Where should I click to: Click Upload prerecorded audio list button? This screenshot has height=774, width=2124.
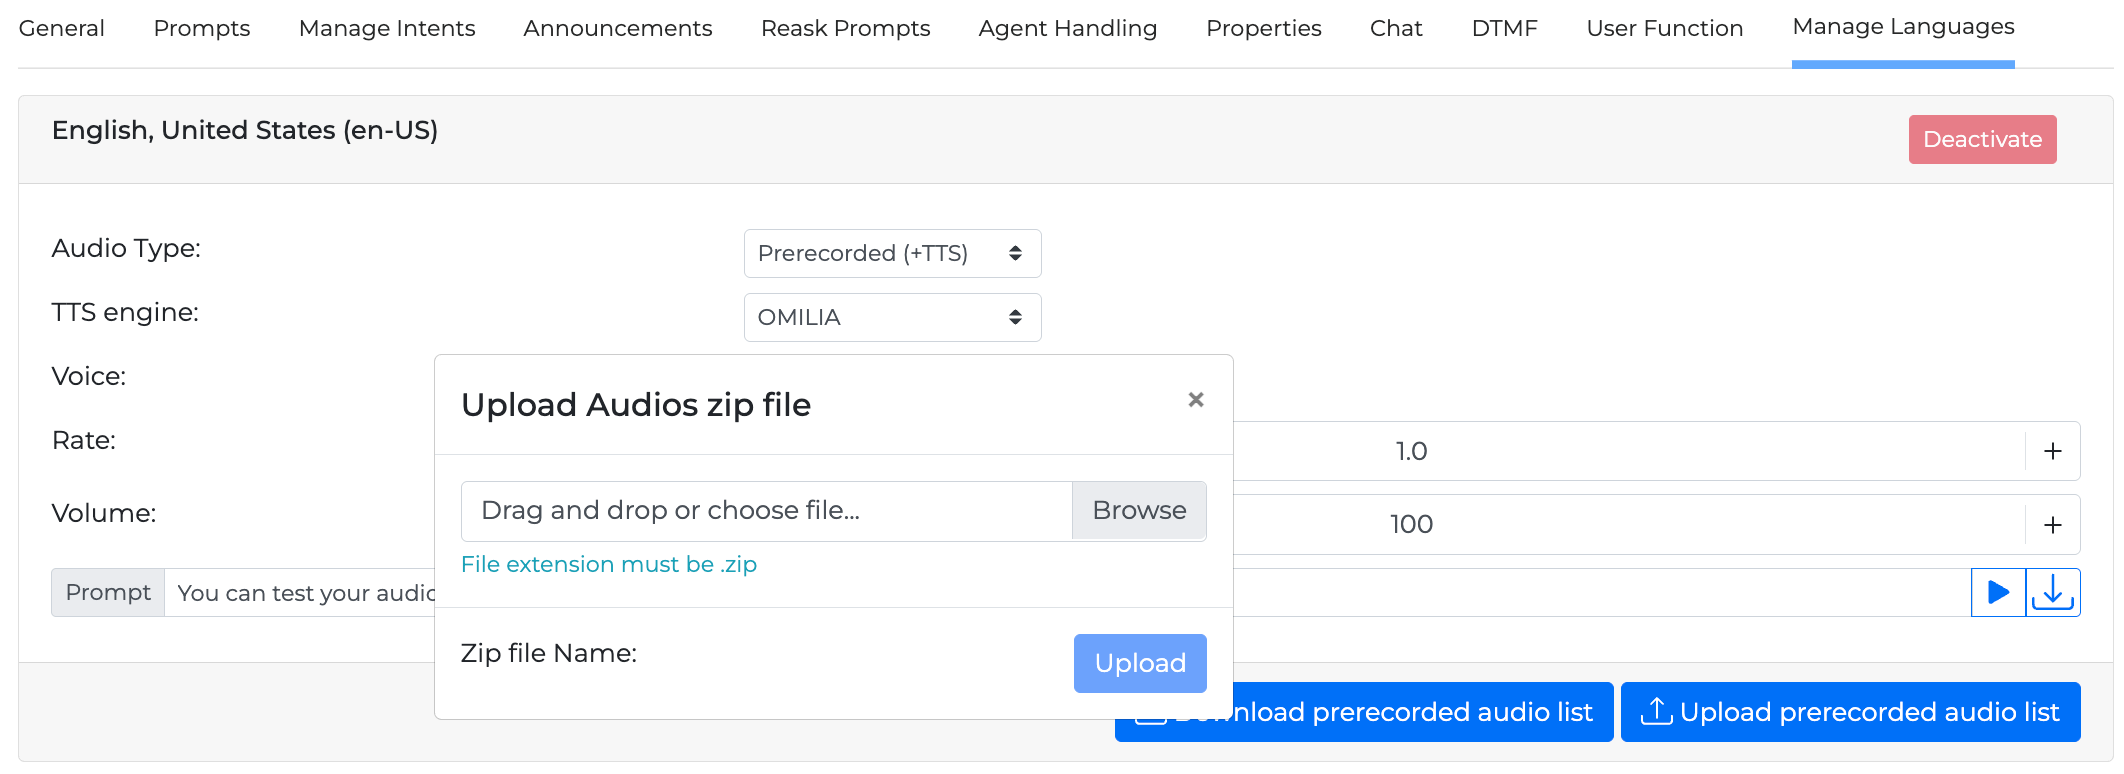pos(1850,712)
